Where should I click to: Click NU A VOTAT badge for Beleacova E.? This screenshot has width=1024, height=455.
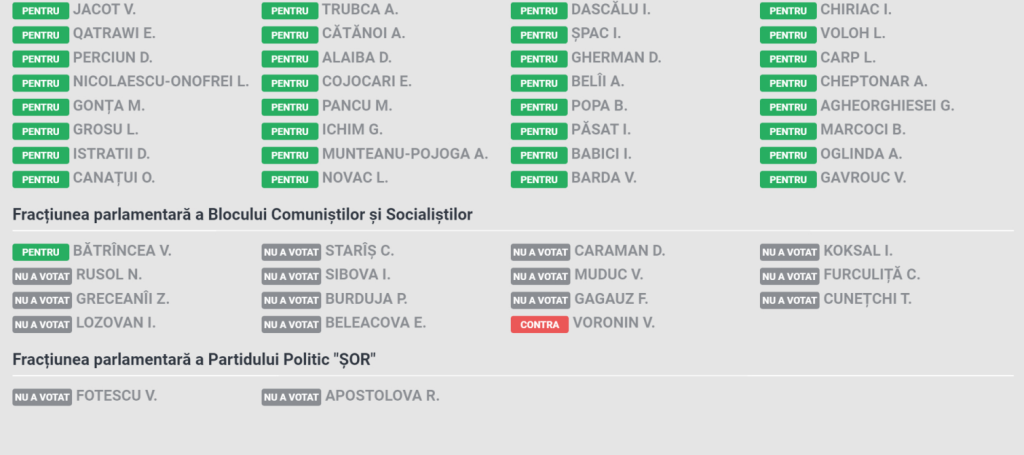pyautogui.click(x=291, y=324)
